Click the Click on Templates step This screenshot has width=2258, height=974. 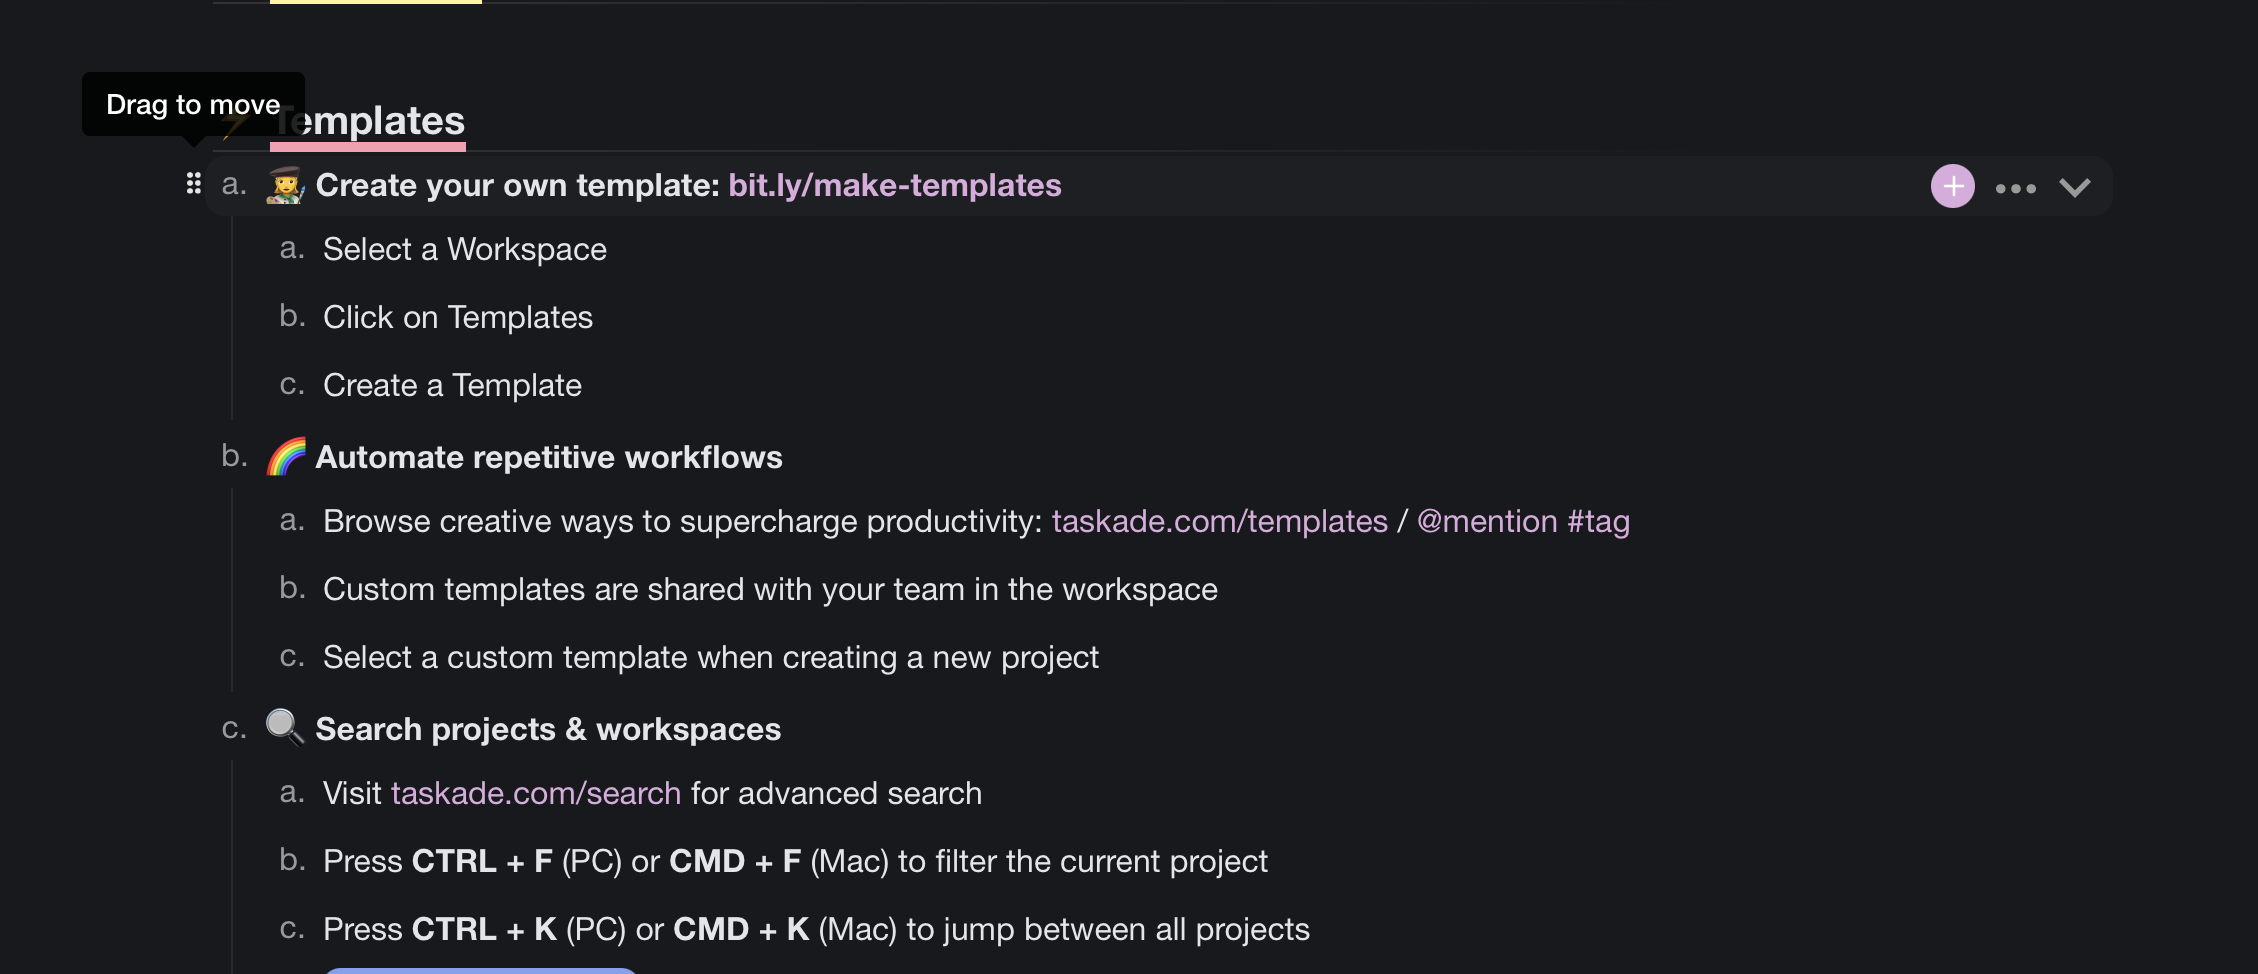pyautogui.click(x=457, y=318)
